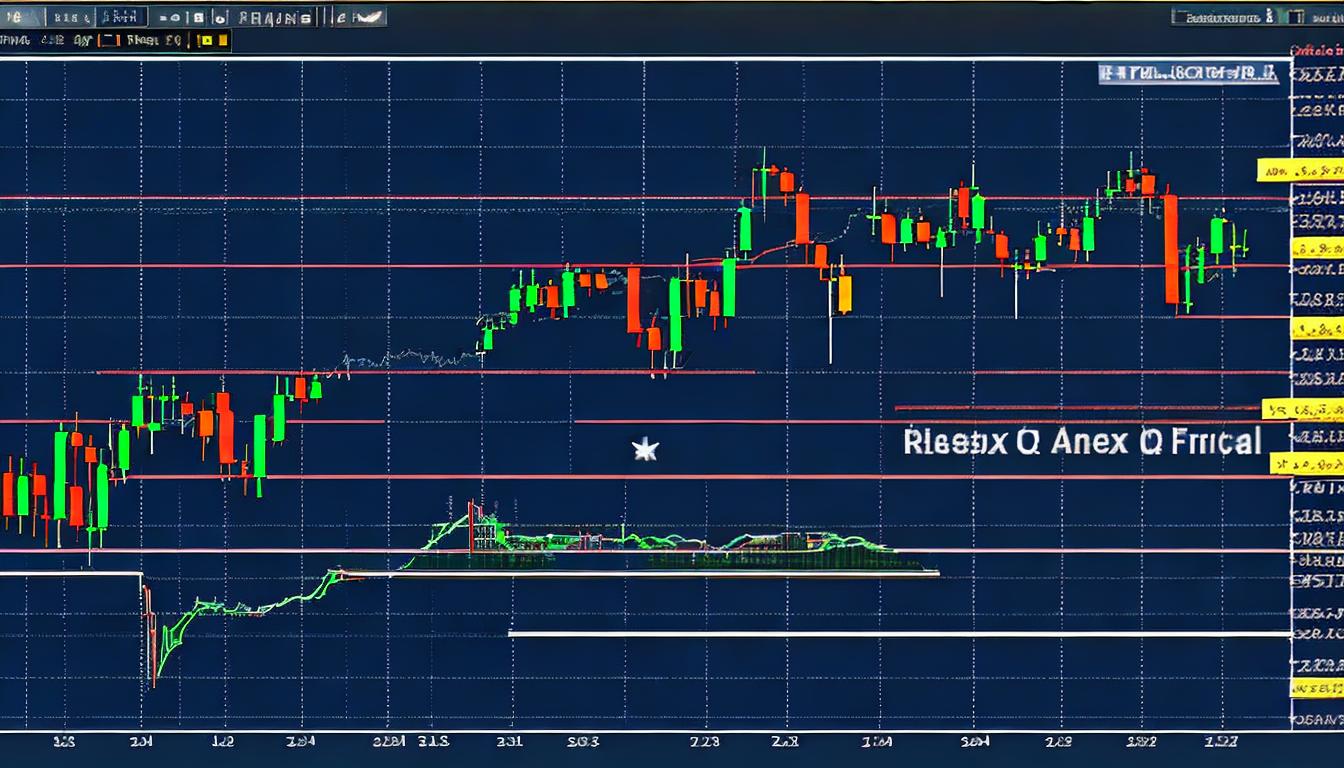Click the orange outlined rectangle icon in second toolbar row

tap(109, 41)
